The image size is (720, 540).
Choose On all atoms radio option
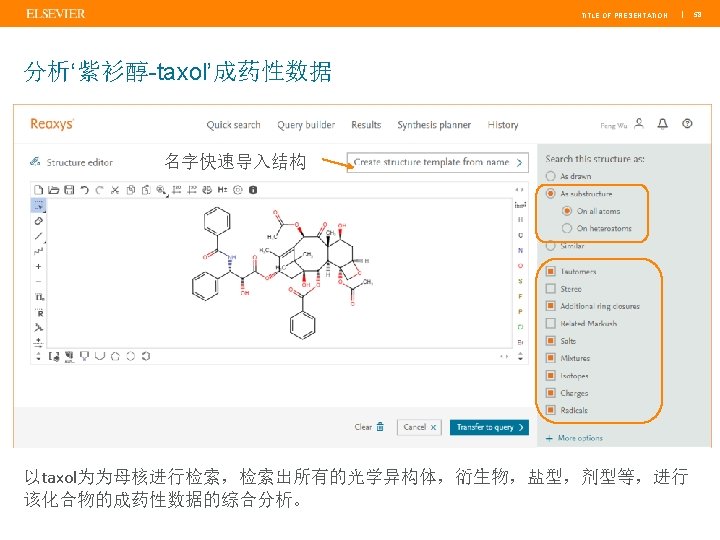[567, 211]
